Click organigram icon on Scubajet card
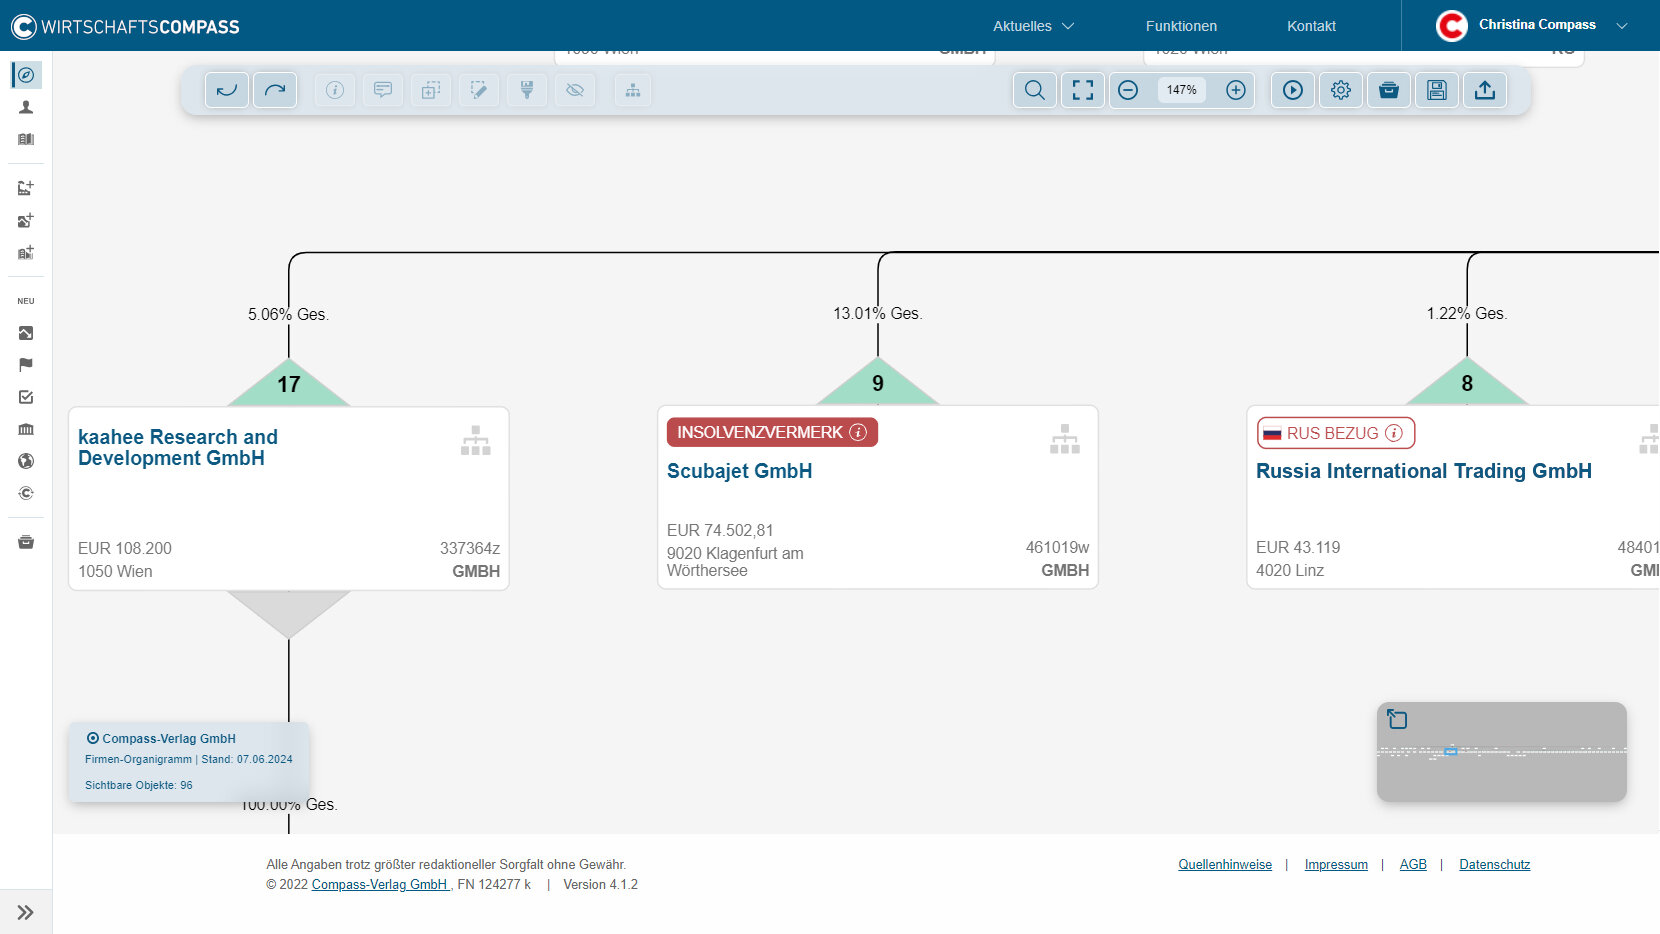This screenshot has width=1660, height=934. pyautogui.click(x=1065, y=439)
